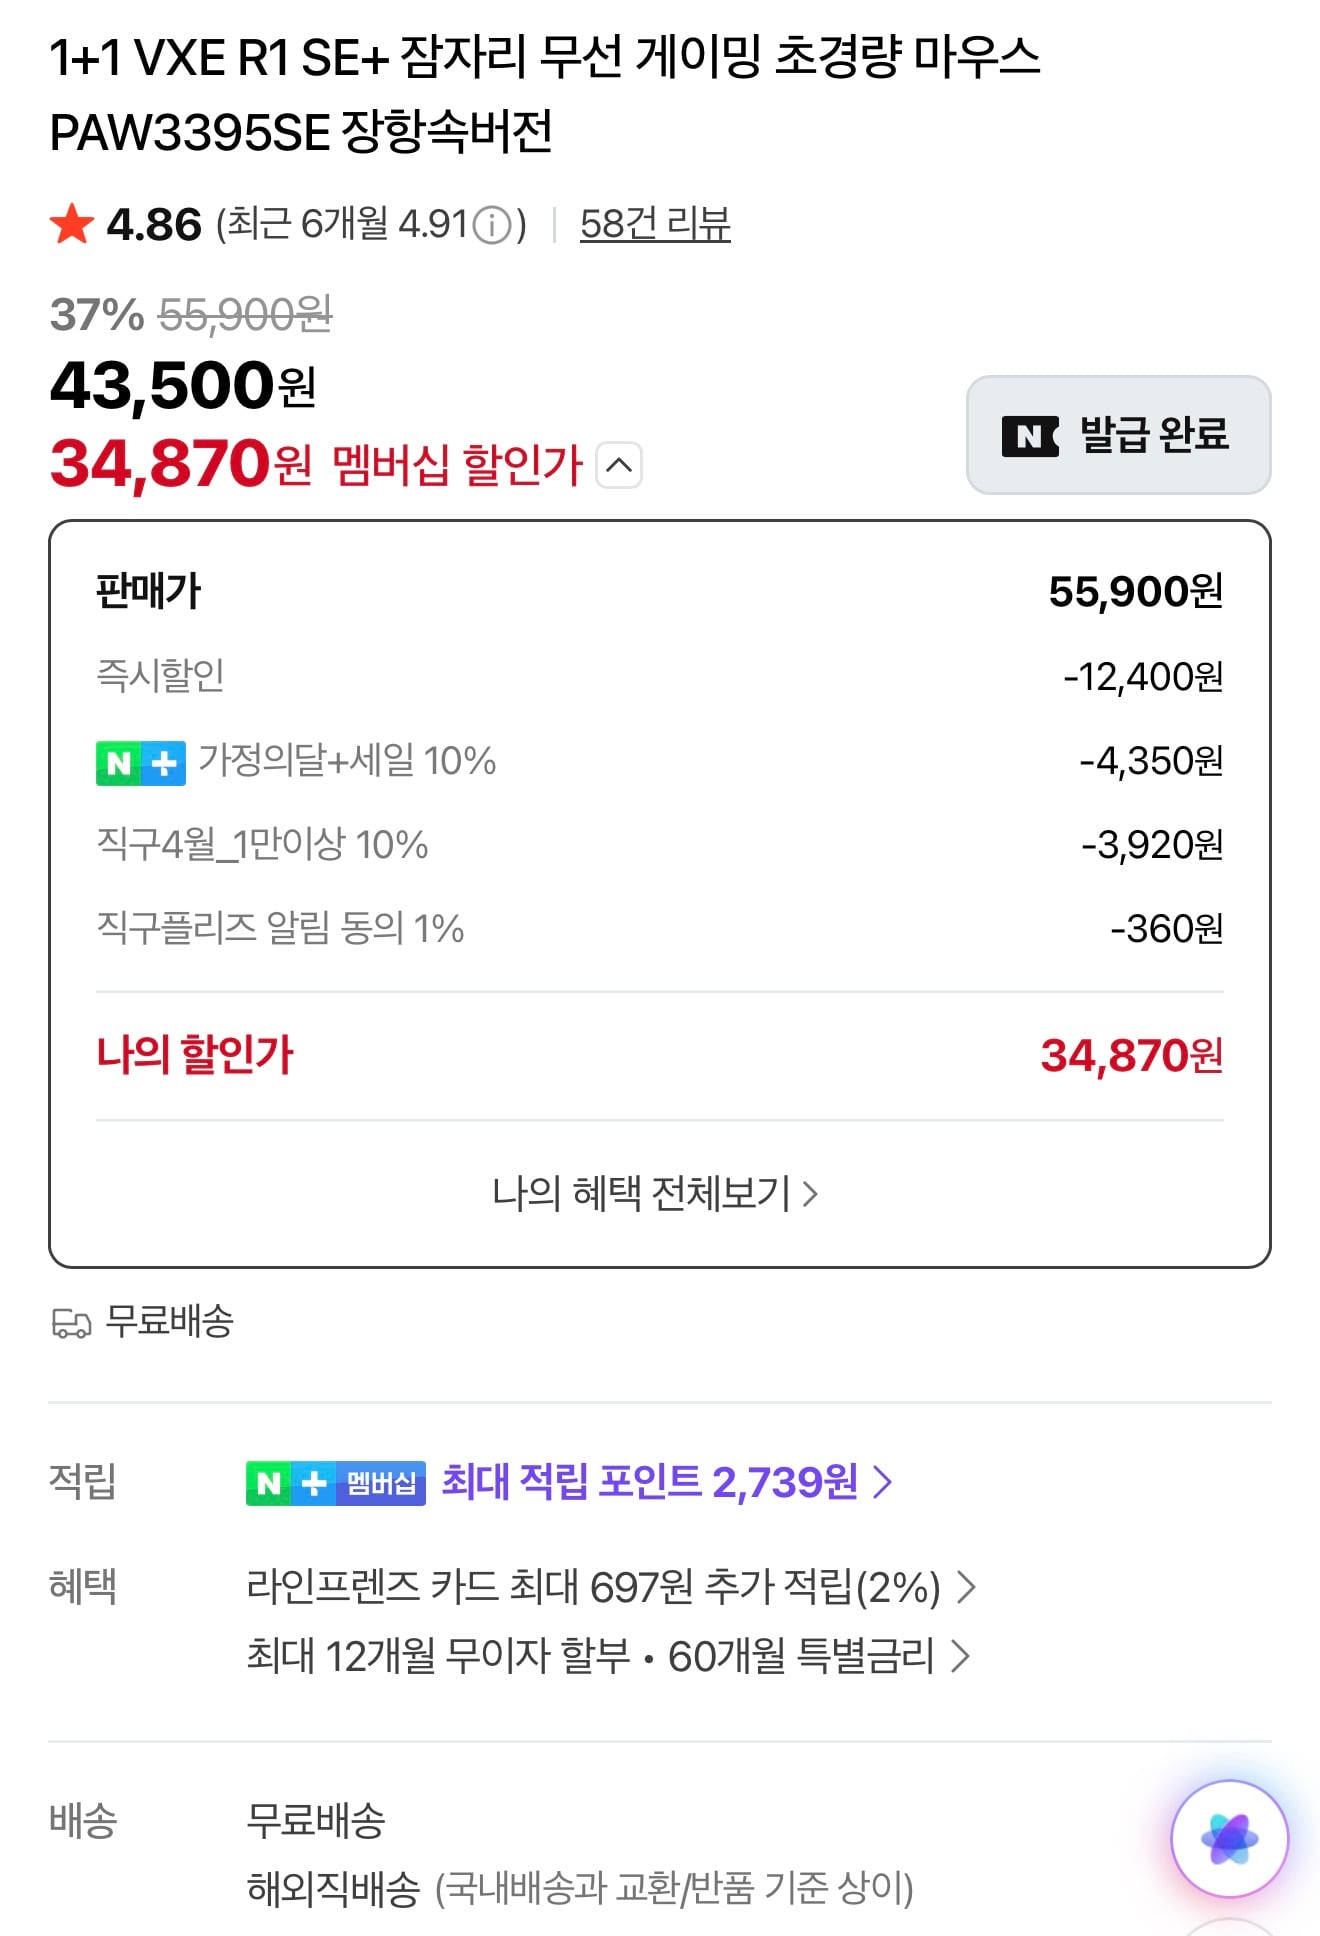The width and height of the screenshot is (1320, 1936).
Task: Click the 4.86 rating score
Action: tap(154, 224)
